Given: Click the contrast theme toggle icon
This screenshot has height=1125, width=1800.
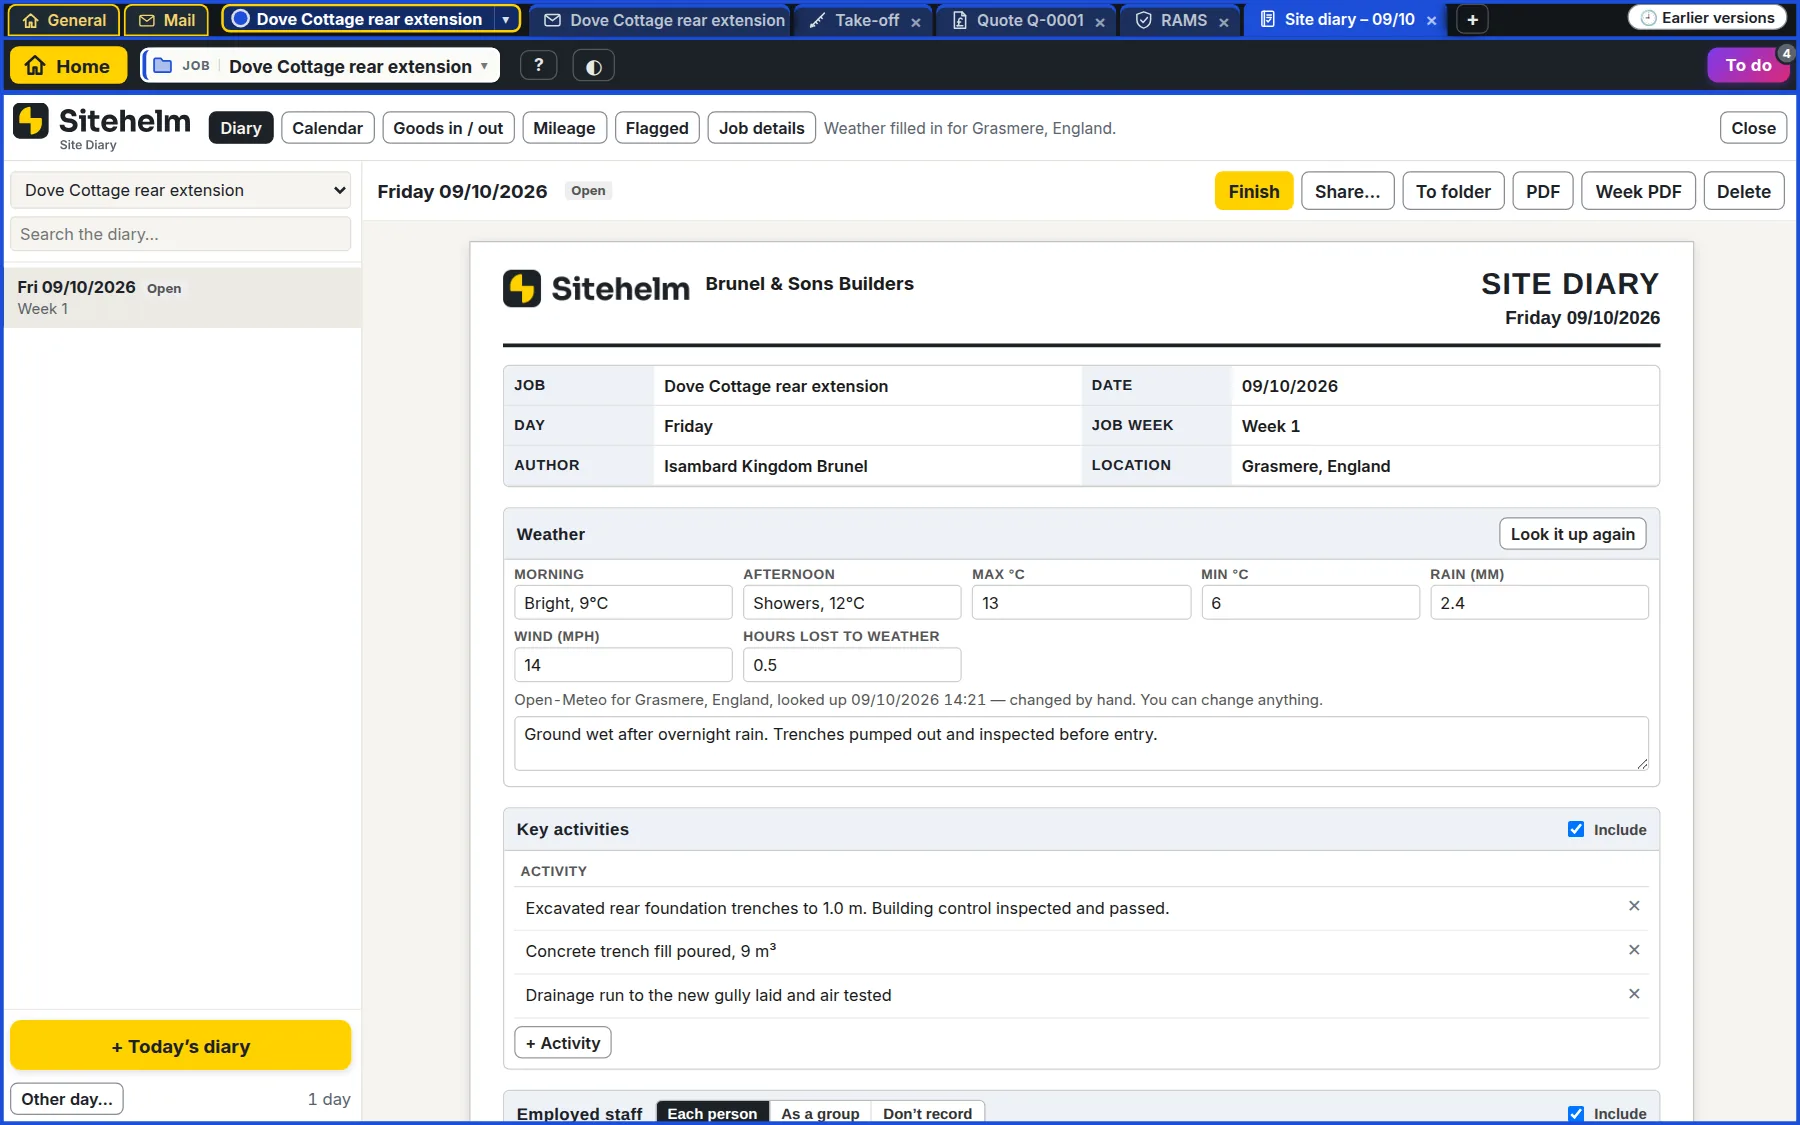Looking at the screenshot, I should coord(594,66).
